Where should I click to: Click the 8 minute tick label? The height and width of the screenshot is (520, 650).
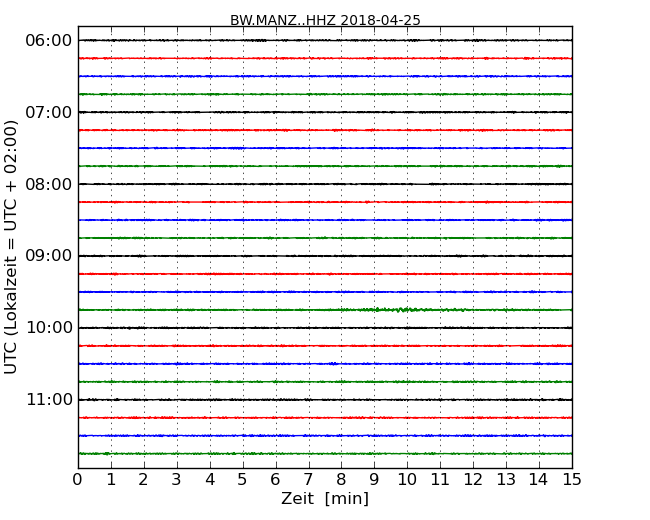tap(341, 480)
